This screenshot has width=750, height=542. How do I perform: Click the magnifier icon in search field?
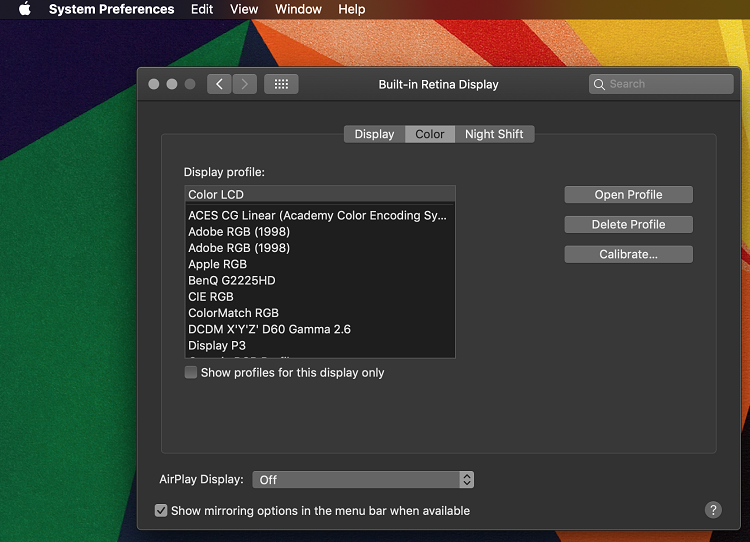pyautogui.click(x=600, y=84)
